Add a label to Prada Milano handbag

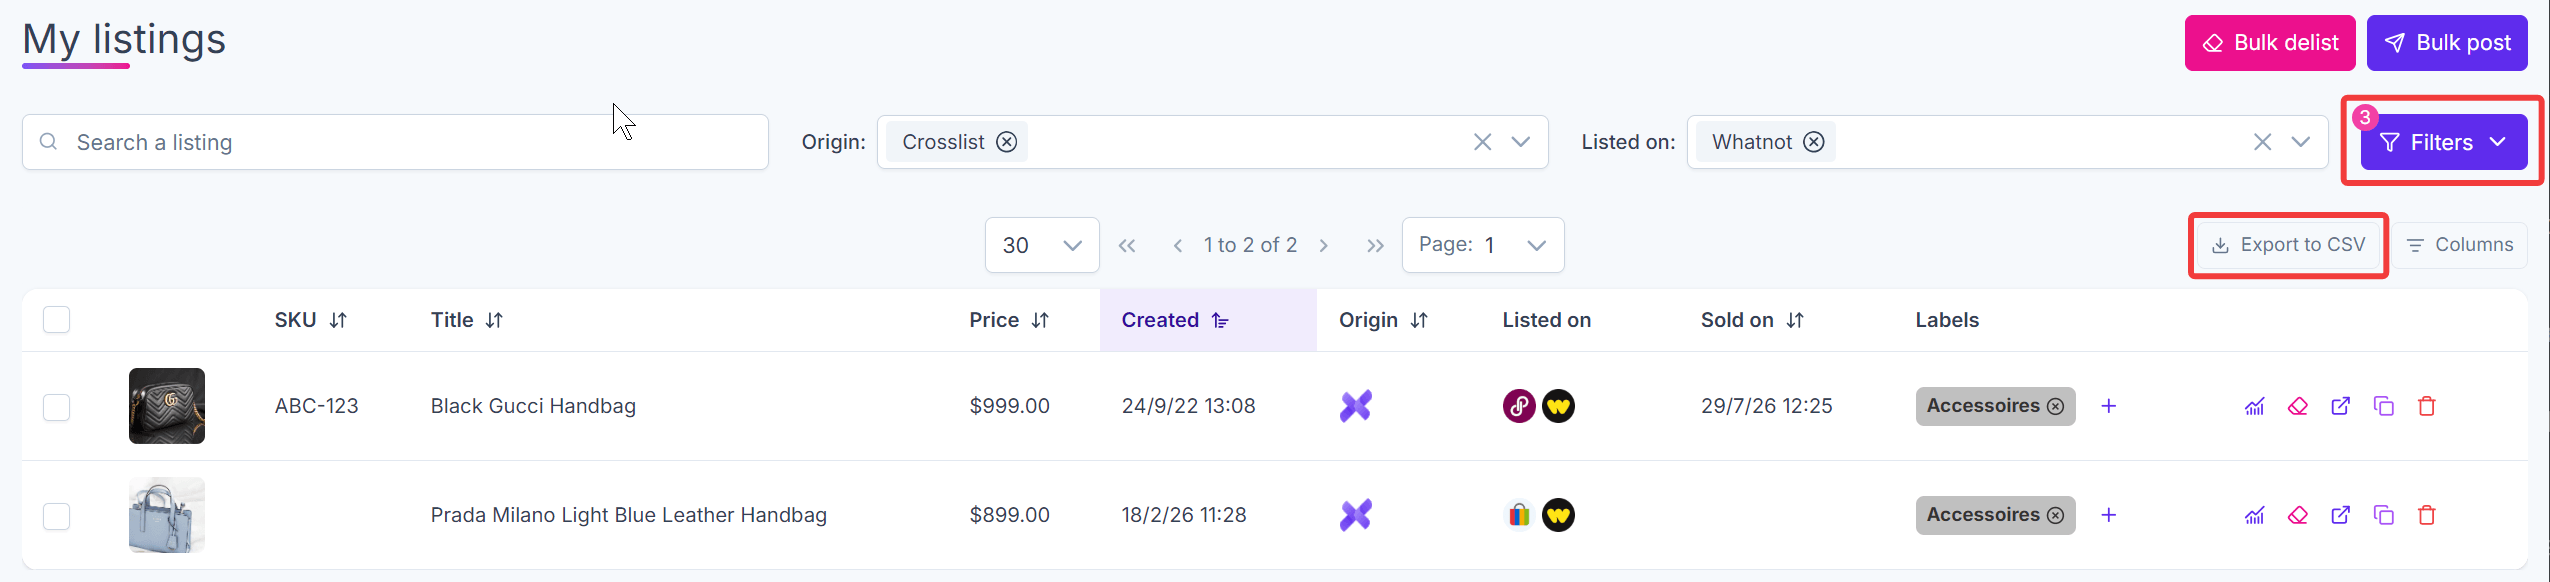pos(2109,515)
